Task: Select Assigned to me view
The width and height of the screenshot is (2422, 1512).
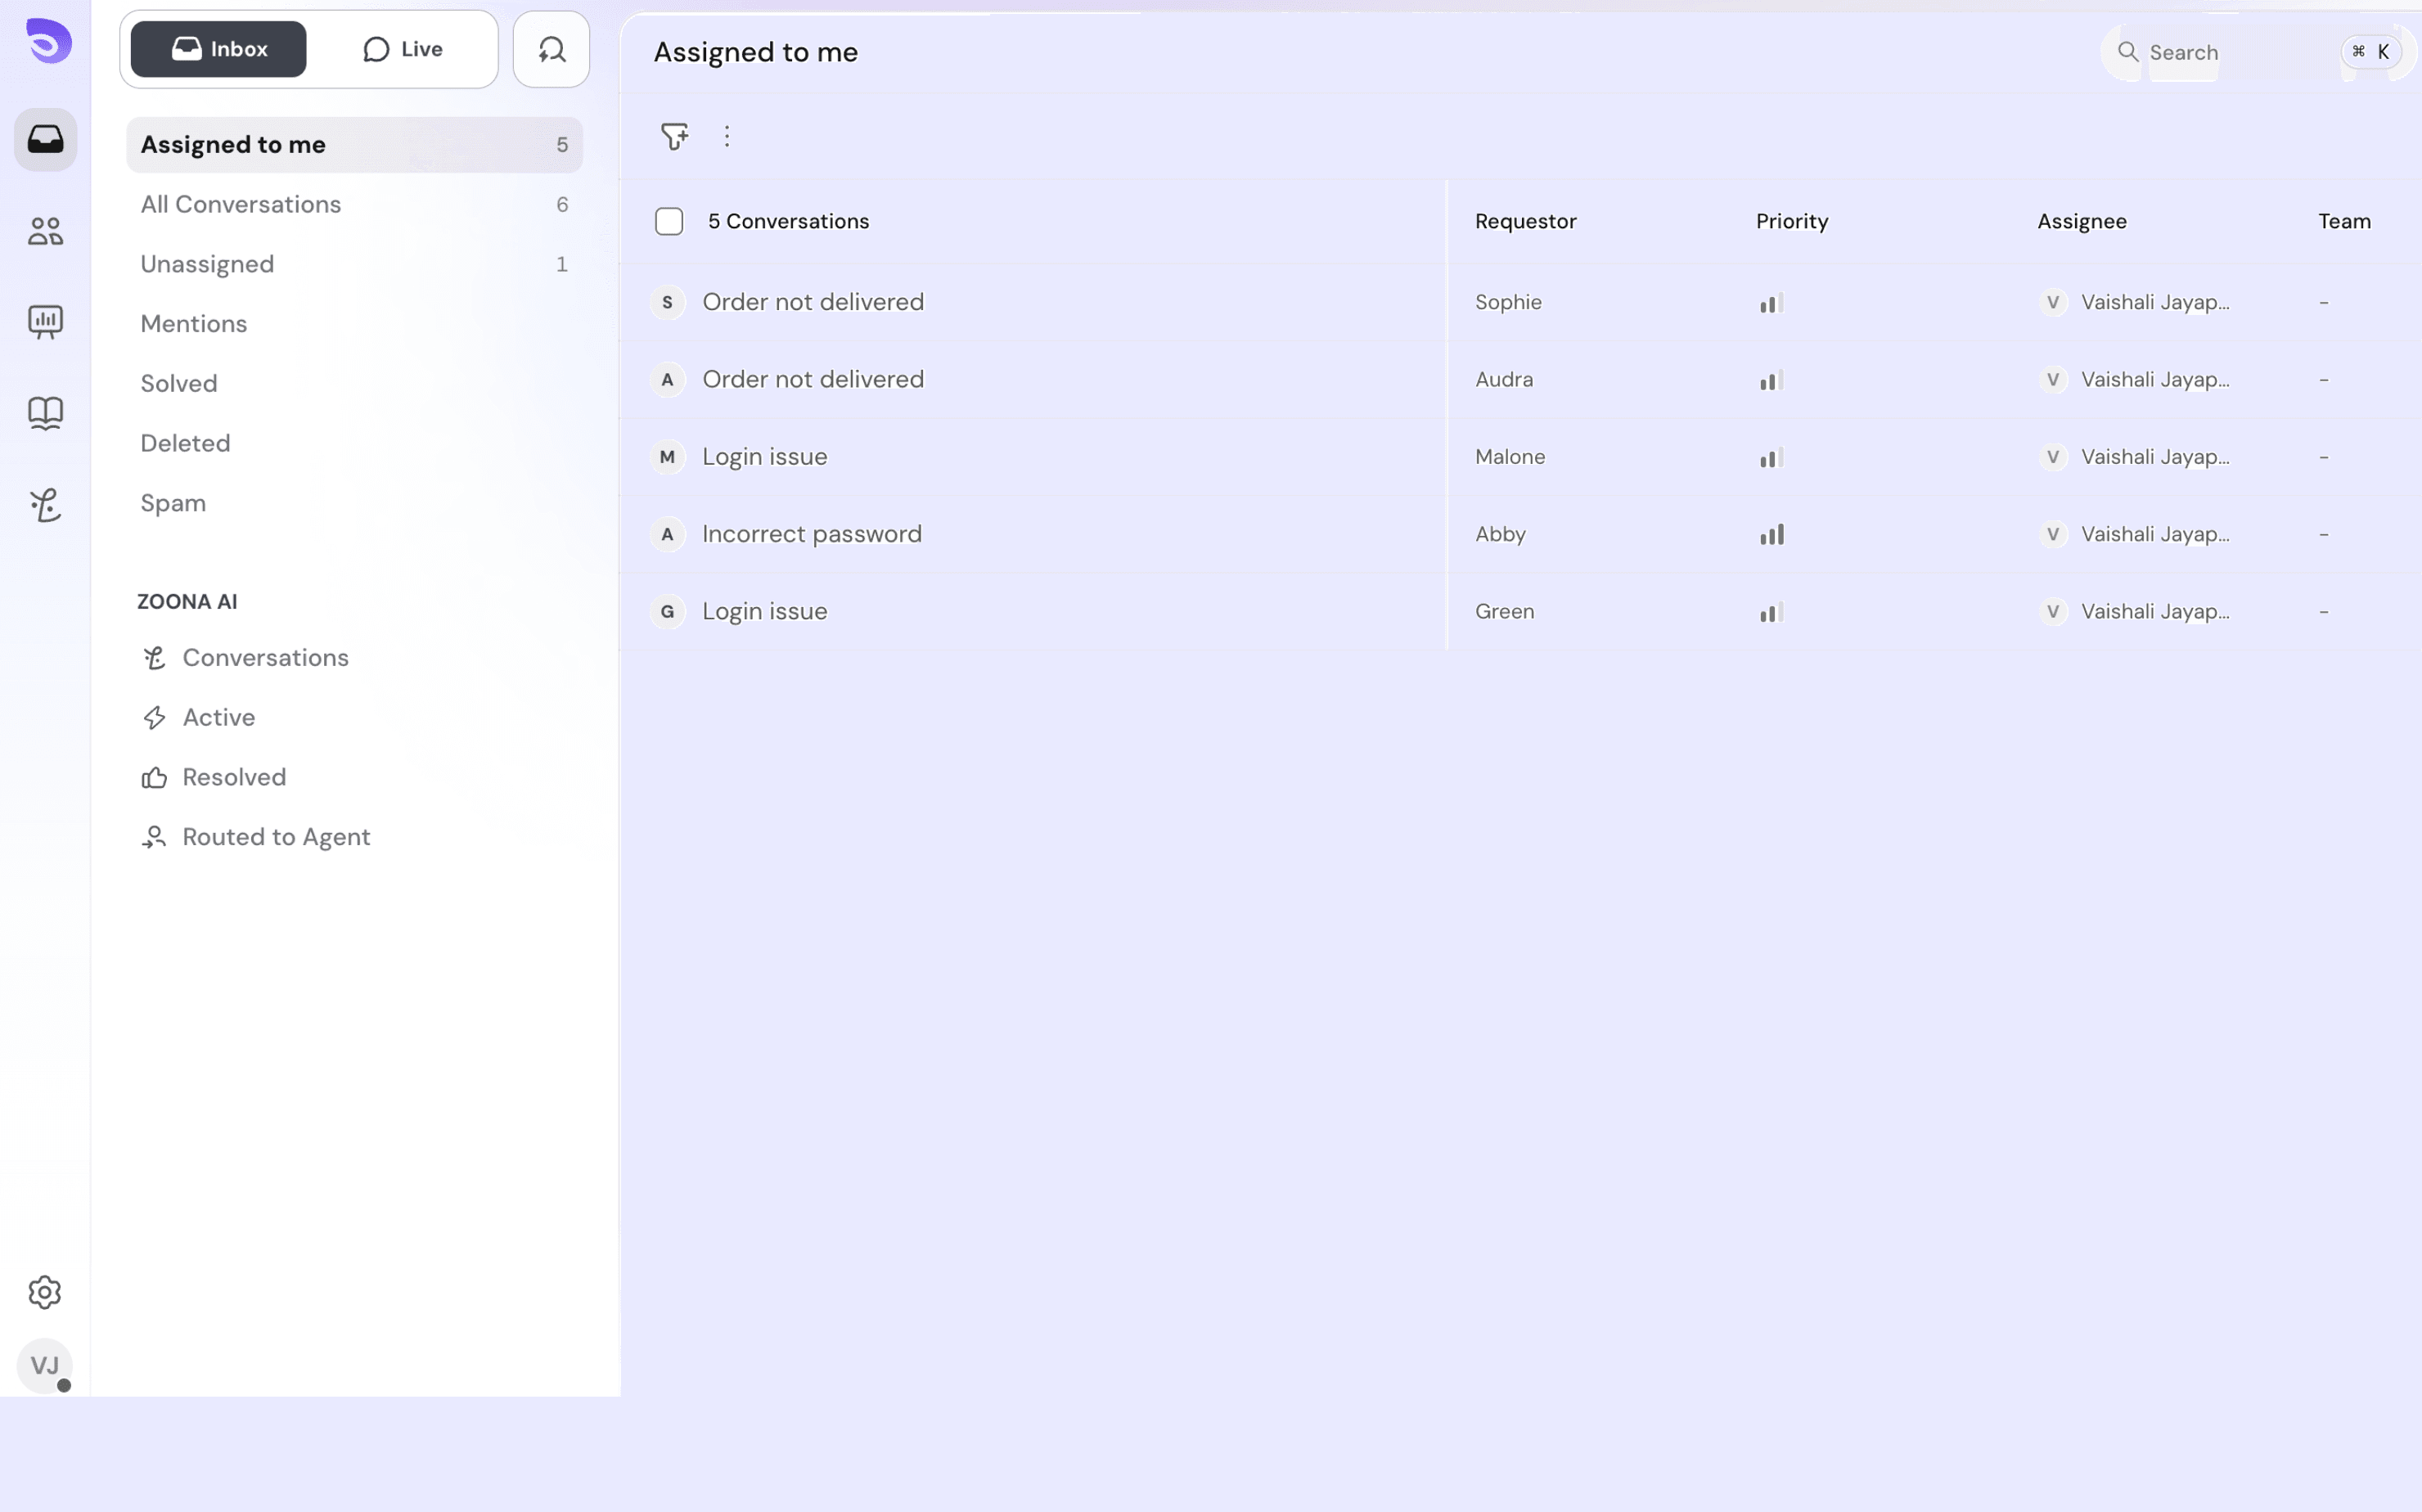Action: pos(354,145)
